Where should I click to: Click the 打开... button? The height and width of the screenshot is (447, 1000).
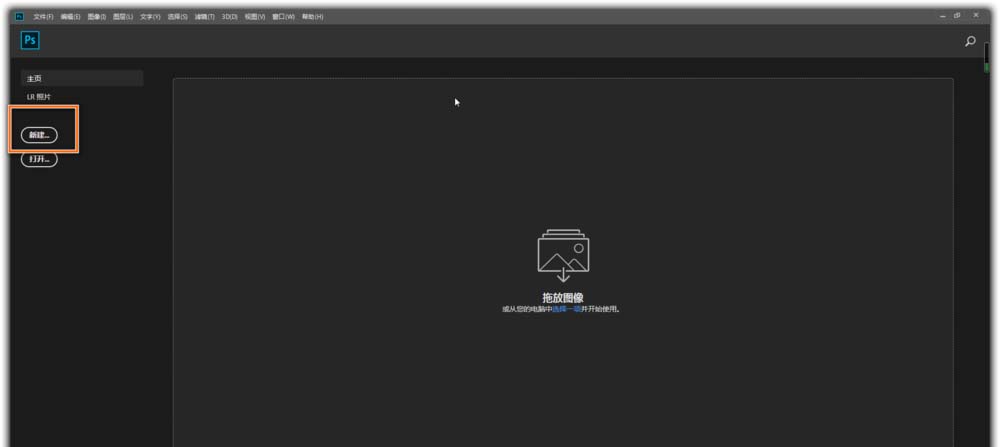(39, 159)
